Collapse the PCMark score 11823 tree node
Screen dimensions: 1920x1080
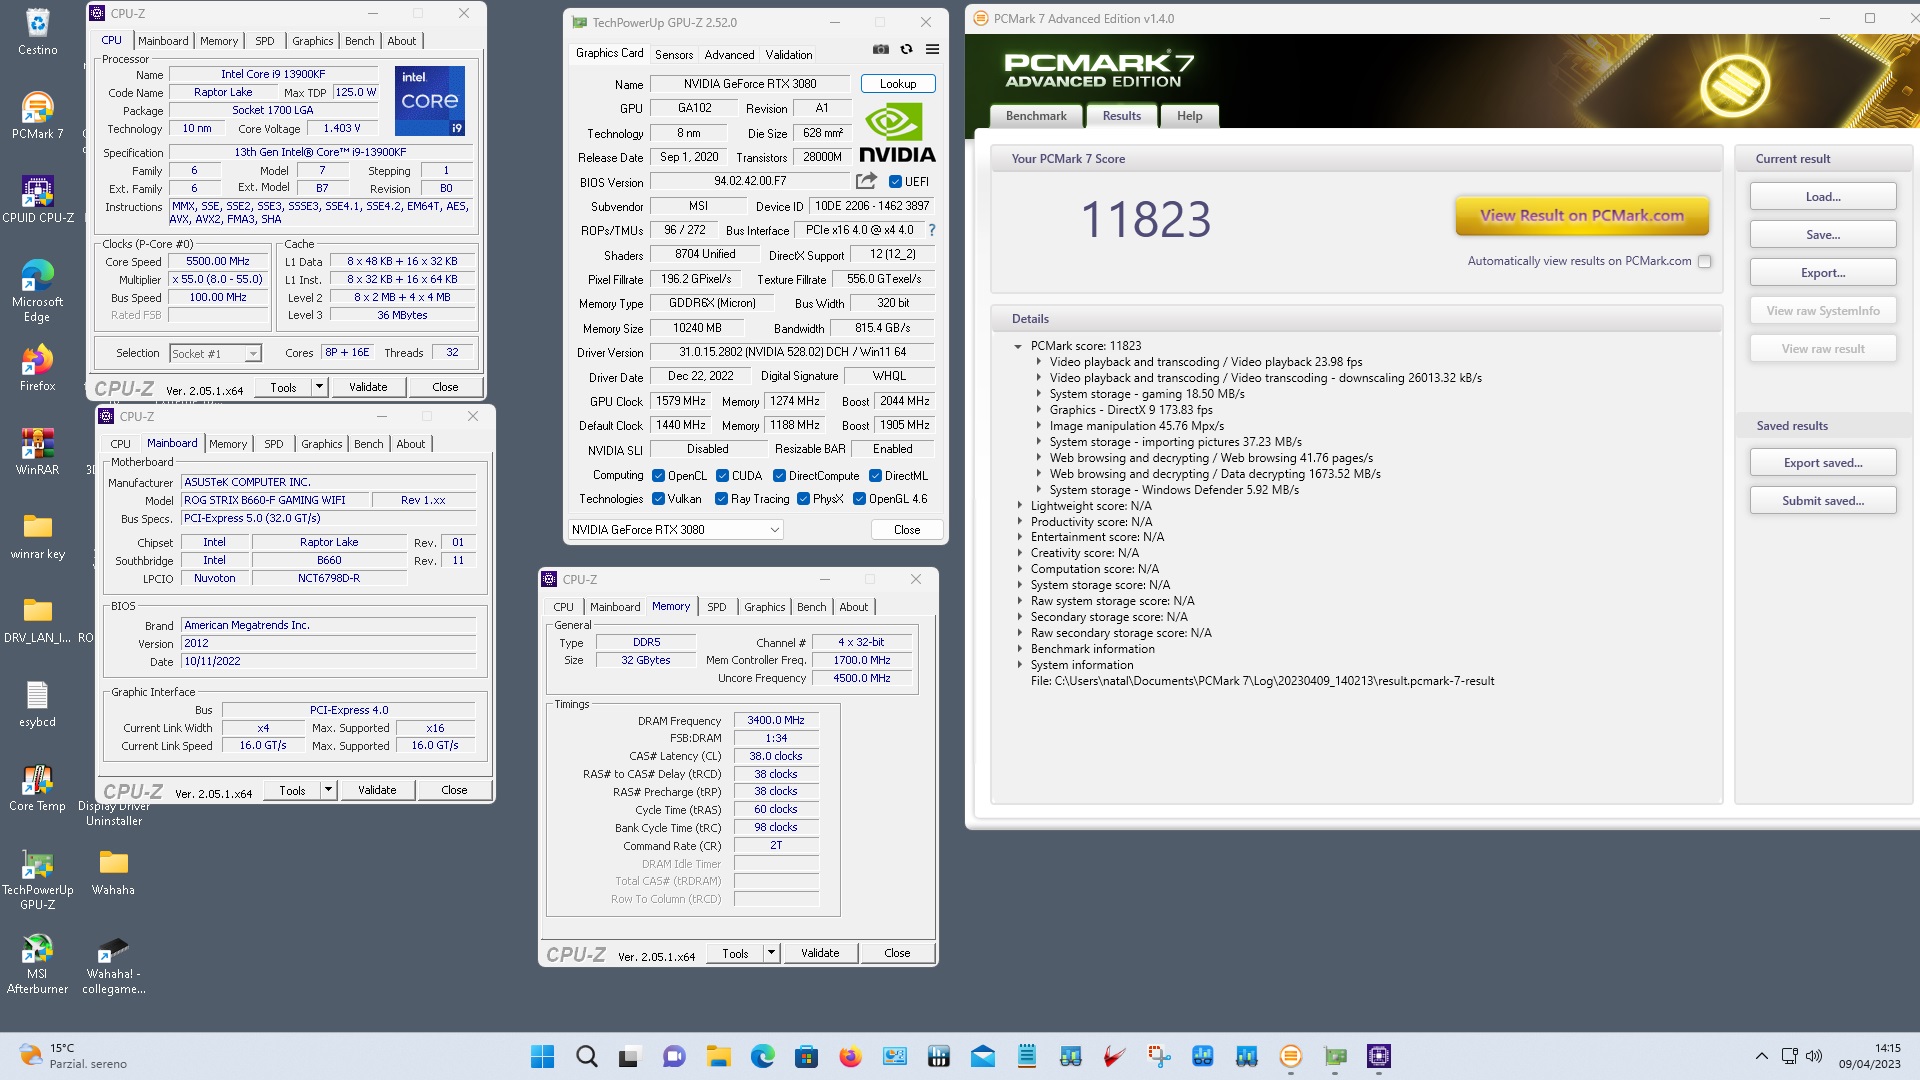(1018, 346)
